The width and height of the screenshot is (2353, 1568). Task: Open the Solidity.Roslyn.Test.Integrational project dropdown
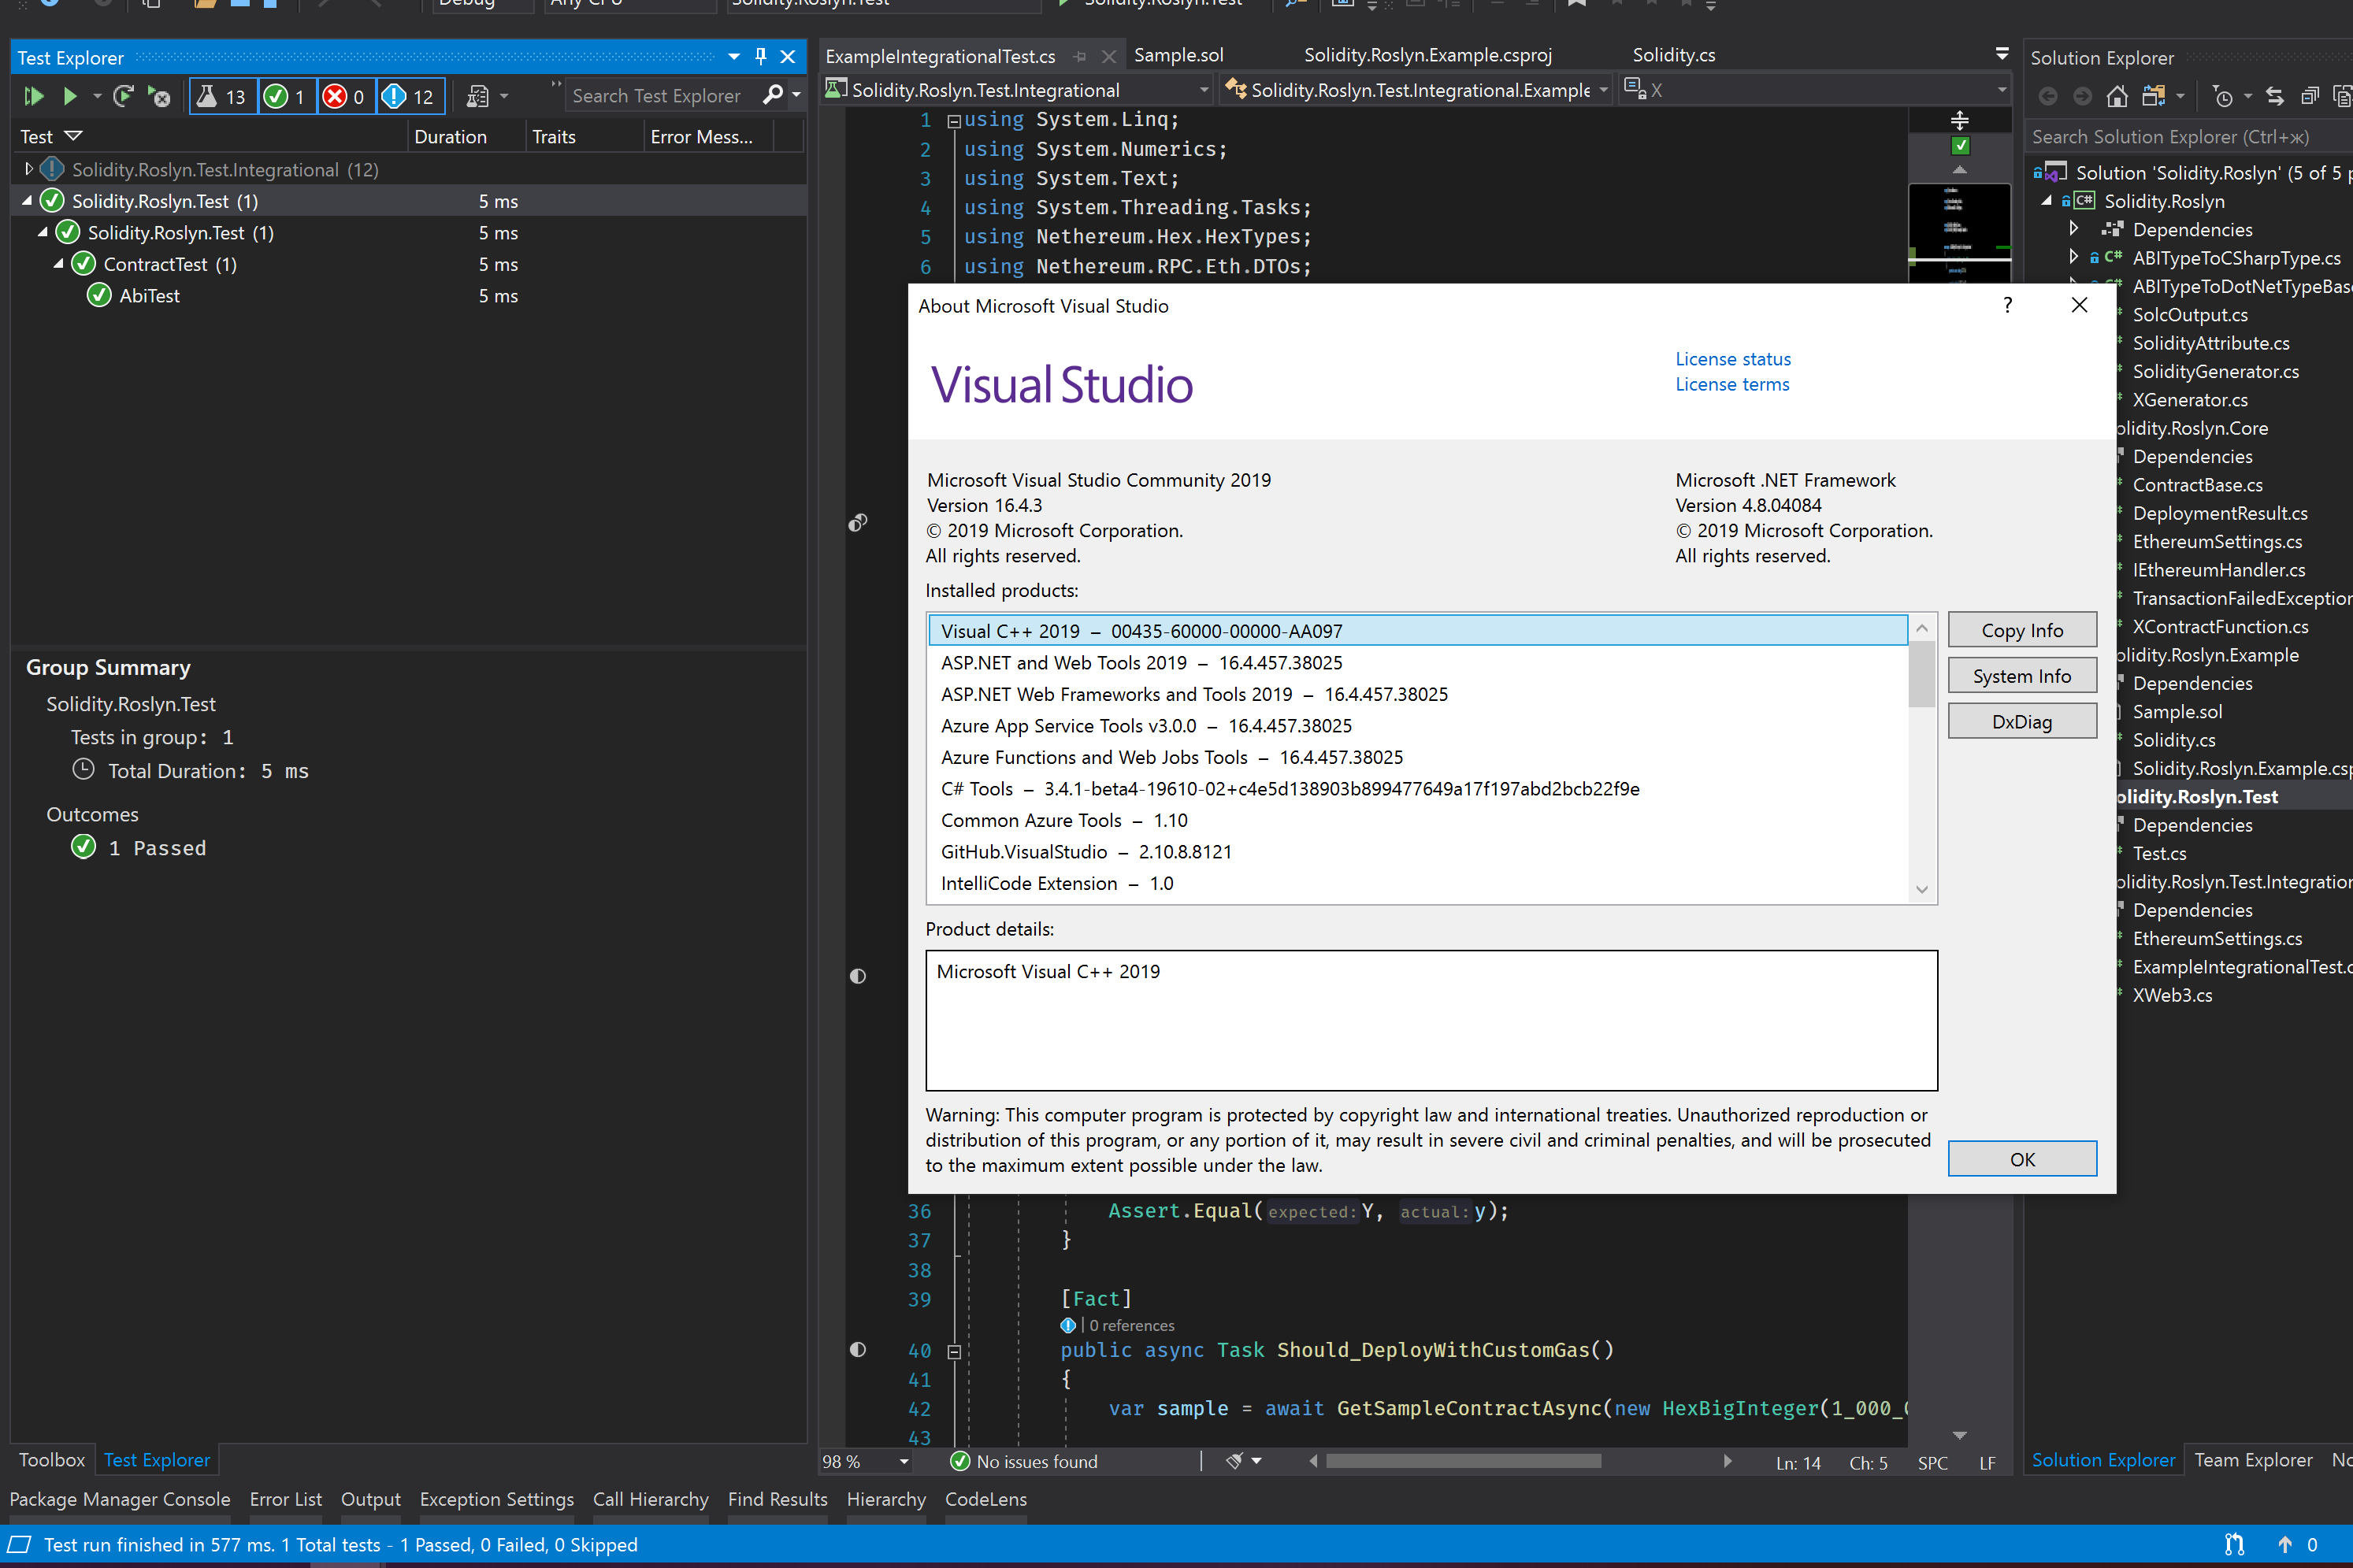1204,90
